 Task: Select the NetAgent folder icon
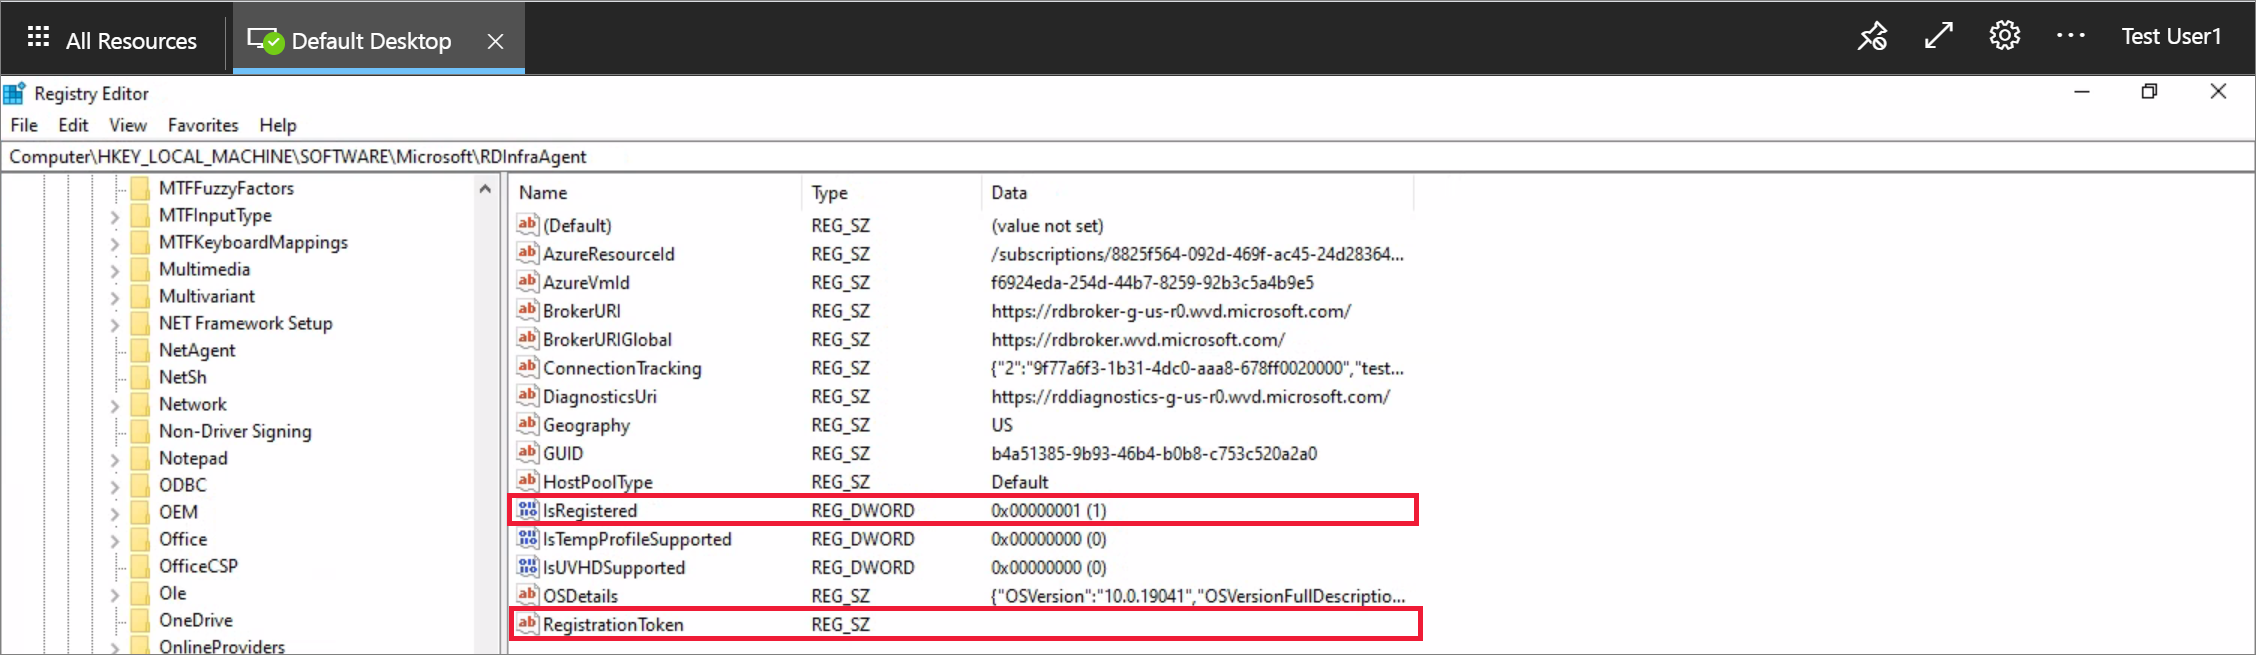point(140,350)
